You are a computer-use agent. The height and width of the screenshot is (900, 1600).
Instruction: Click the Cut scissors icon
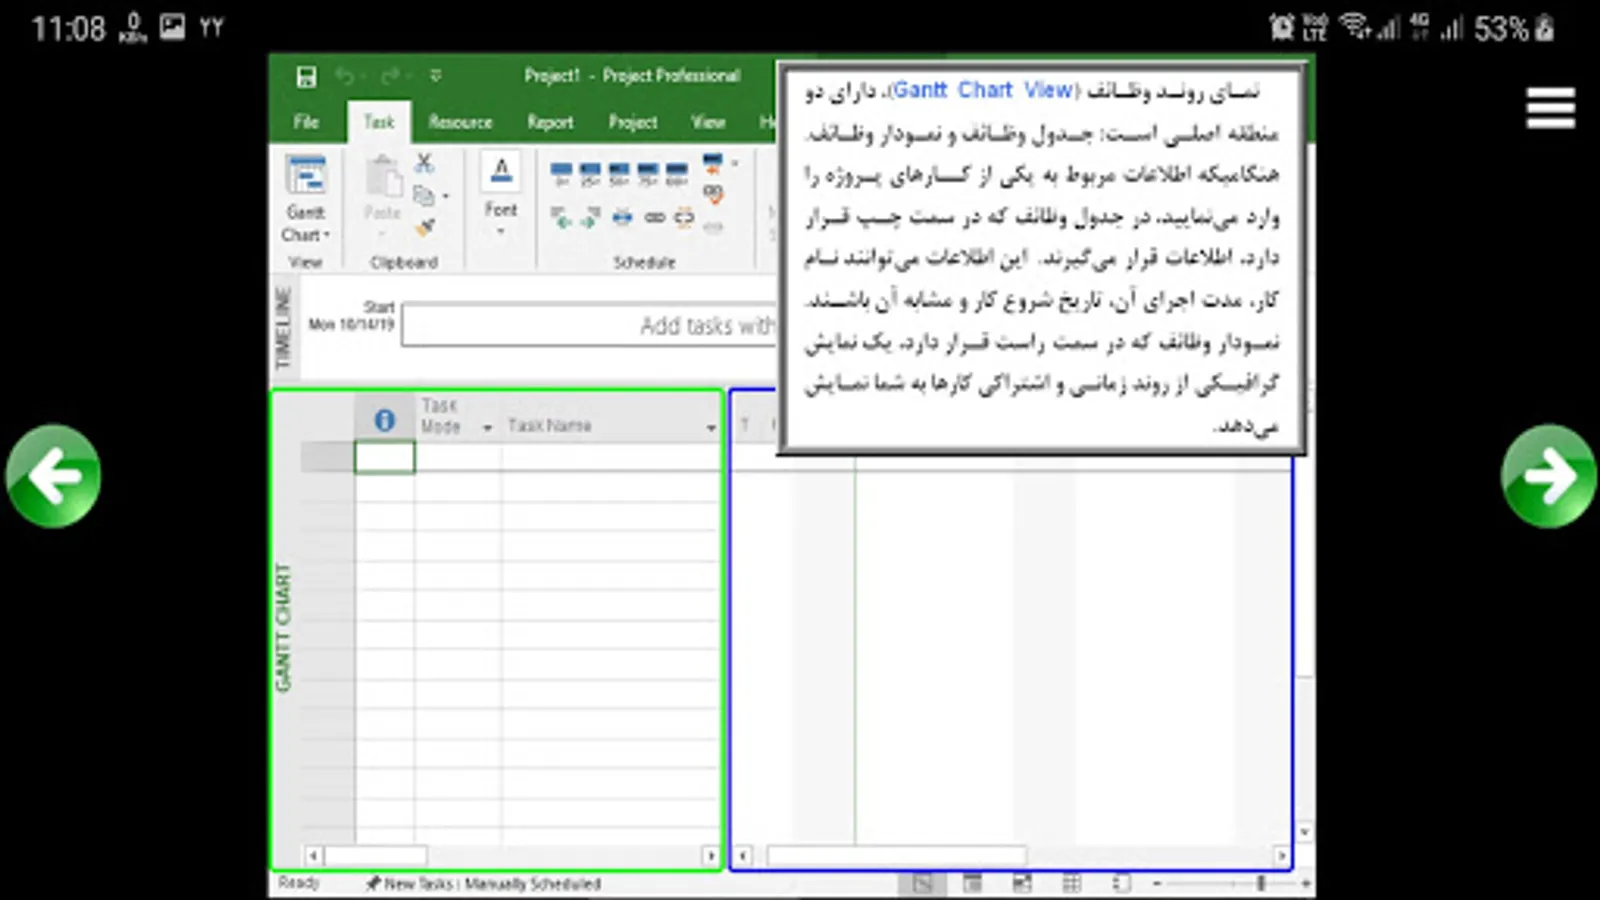pyautogui.click(x=425, y=163)
